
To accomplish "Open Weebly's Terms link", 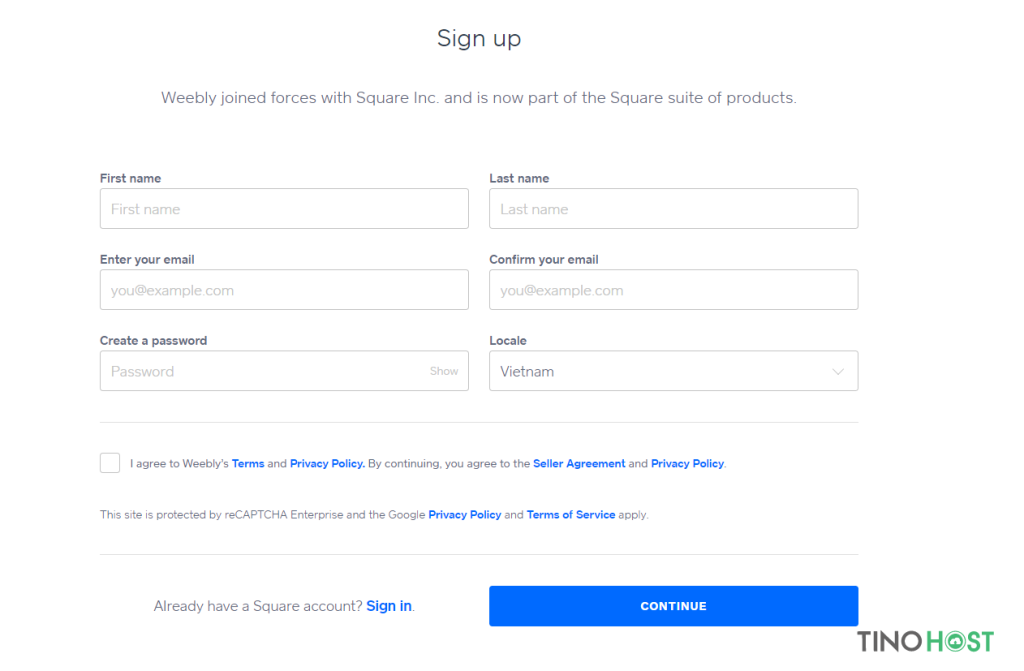I will 248,463.
